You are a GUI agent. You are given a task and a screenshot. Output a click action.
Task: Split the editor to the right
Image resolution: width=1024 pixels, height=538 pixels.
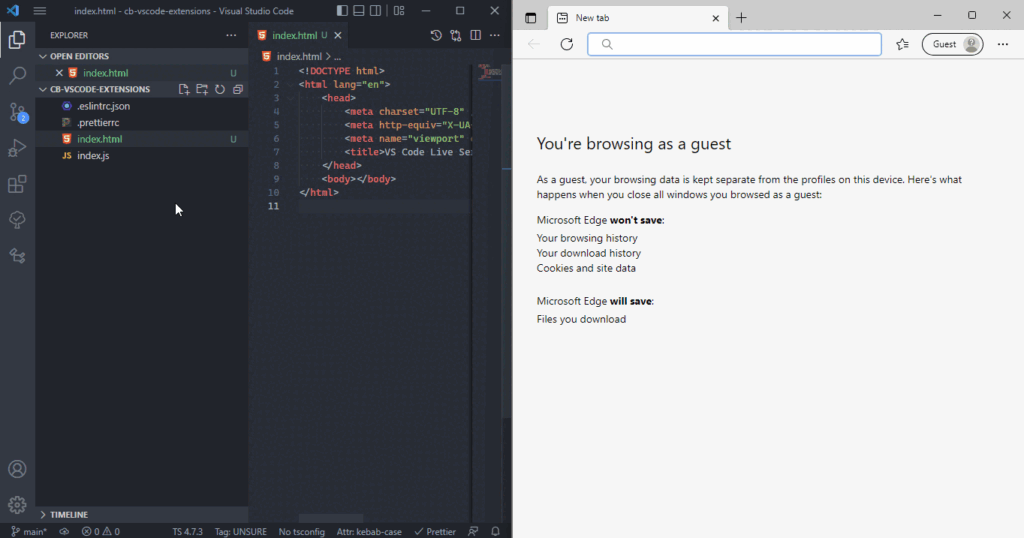click(x=475, y=35)
